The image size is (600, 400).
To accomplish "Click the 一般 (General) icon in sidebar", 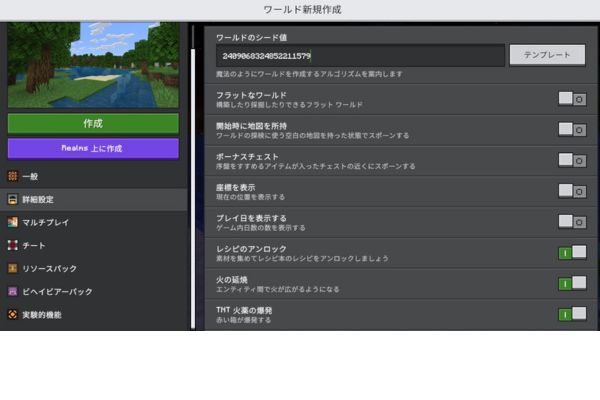I will point(13,176).
